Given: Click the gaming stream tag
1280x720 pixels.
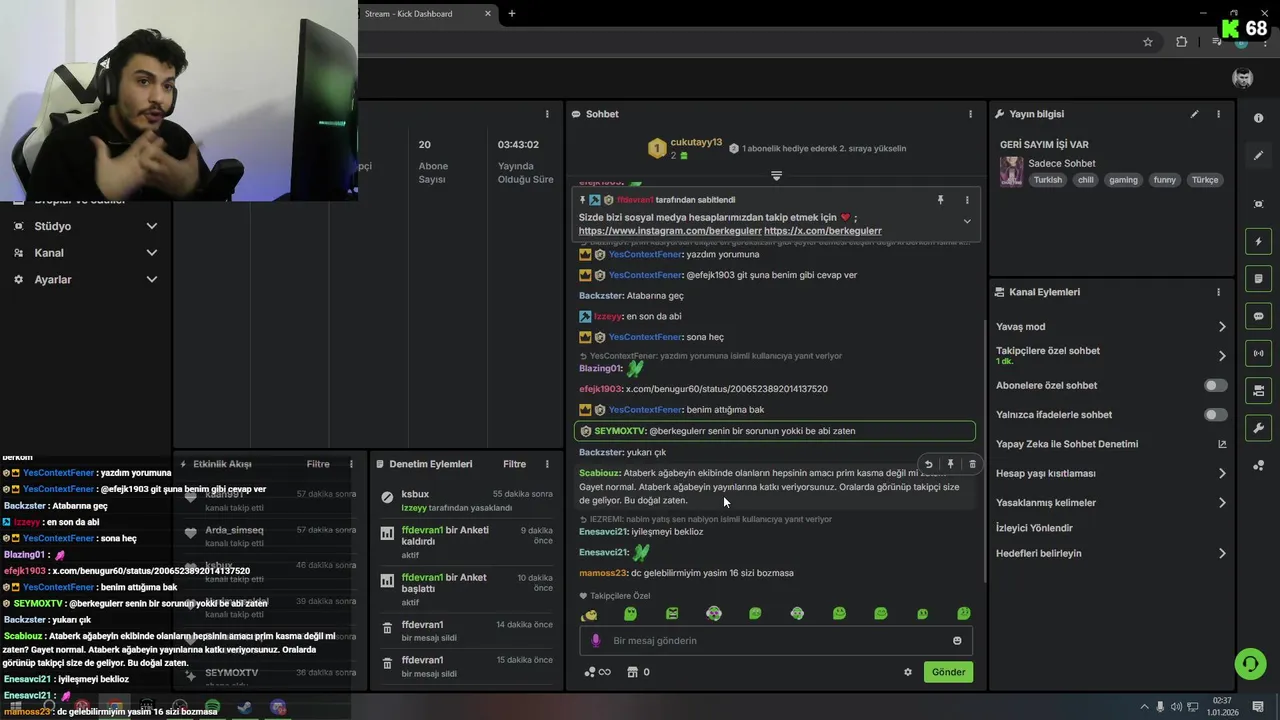Looking at the screenshot, I should pyautogui.click(x=1123, y=180).
